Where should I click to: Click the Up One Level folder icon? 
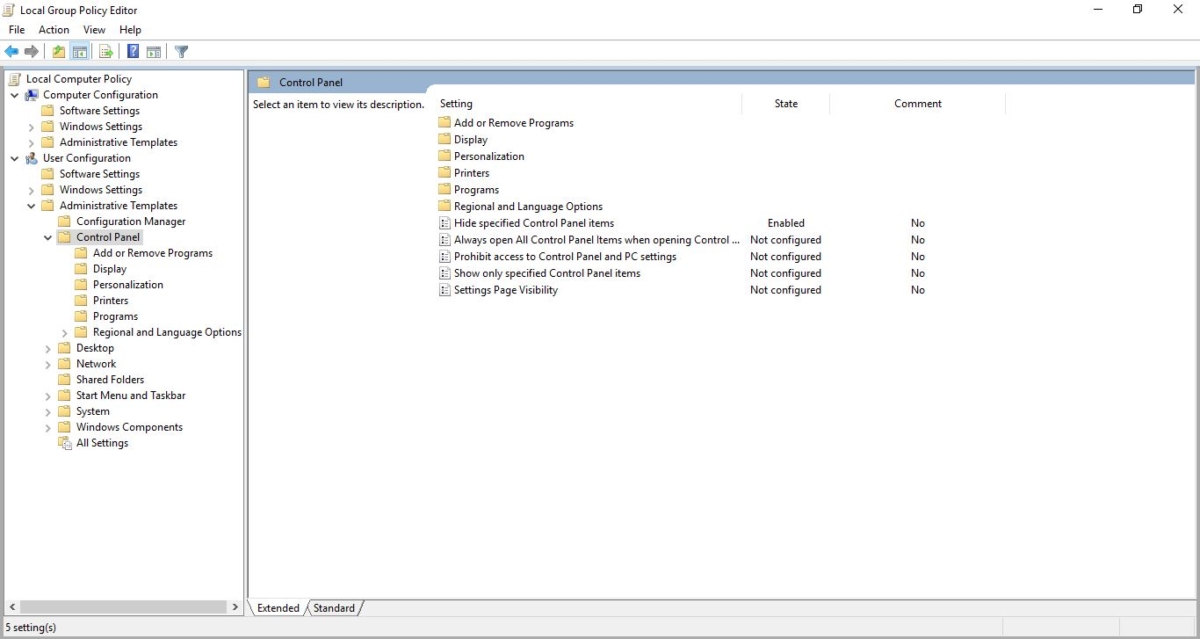[59, 51]
